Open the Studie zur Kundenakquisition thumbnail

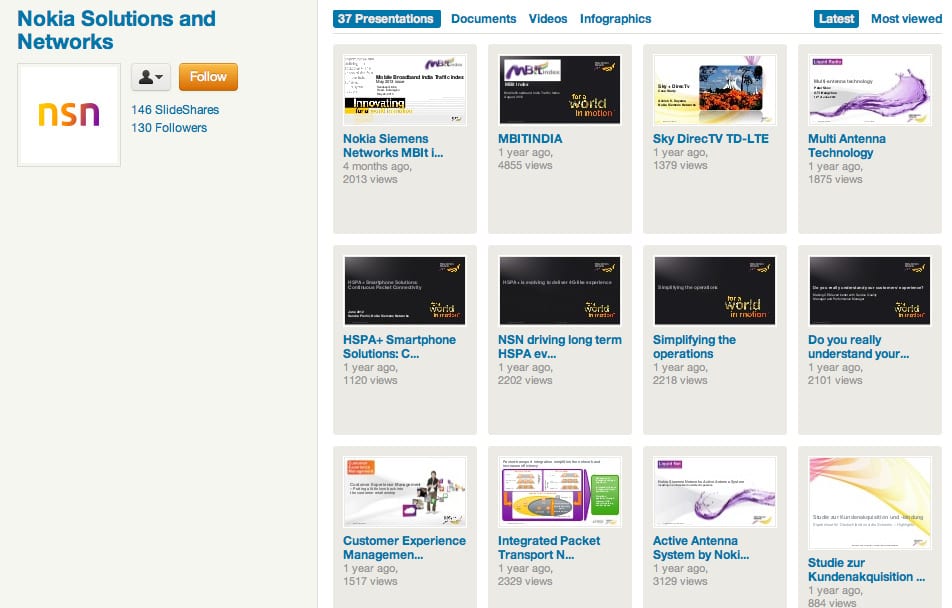point(870,503)
